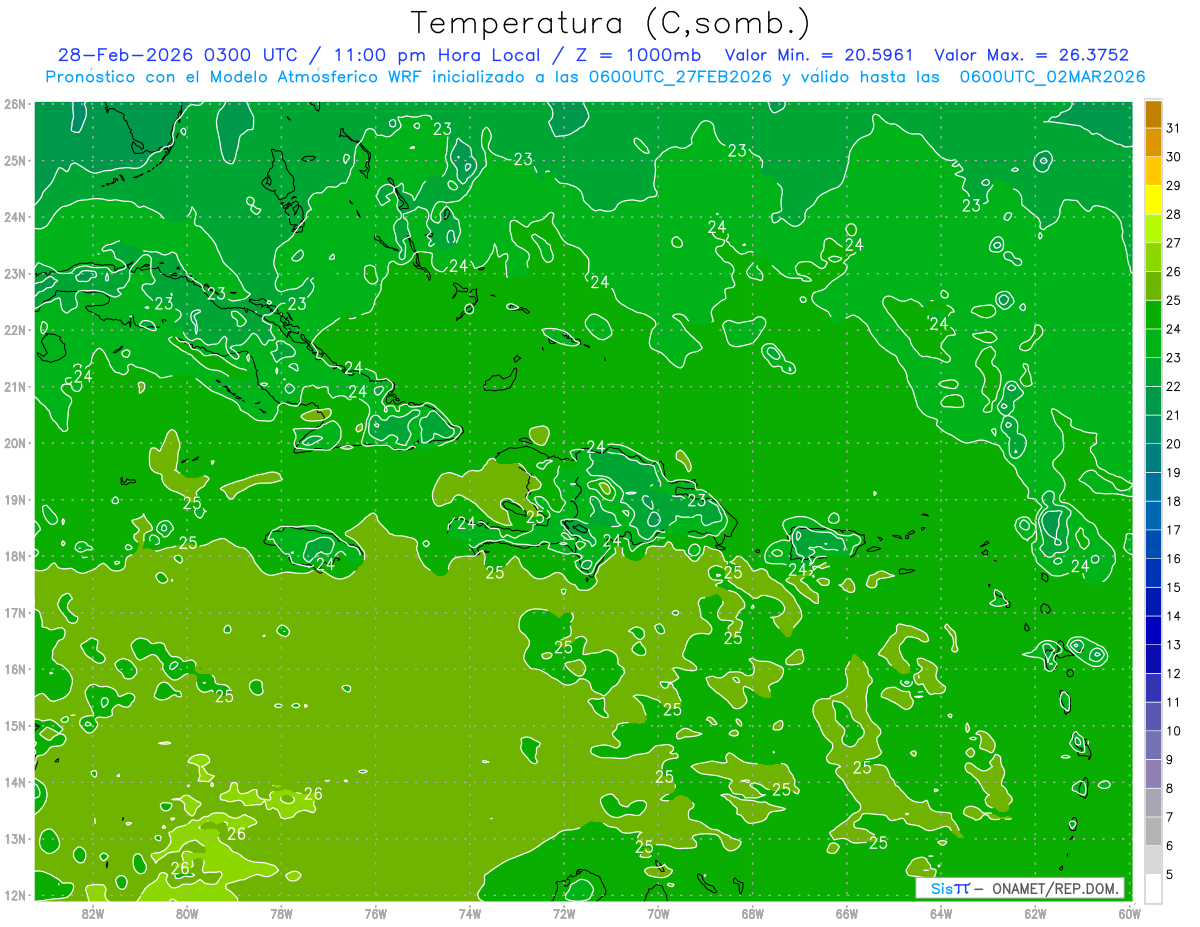Click the latitude label "20N"
This screenshot has height=927, width=1200.
(15, 443)
